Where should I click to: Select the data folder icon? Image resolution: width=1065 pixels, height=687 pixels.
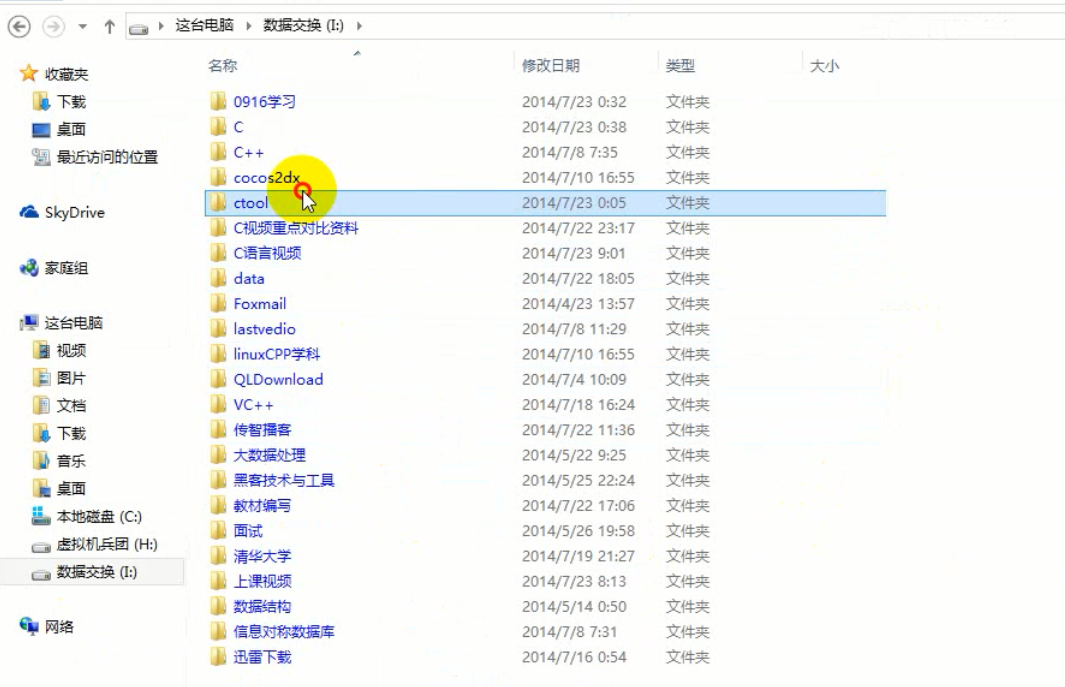pos(218,279)
